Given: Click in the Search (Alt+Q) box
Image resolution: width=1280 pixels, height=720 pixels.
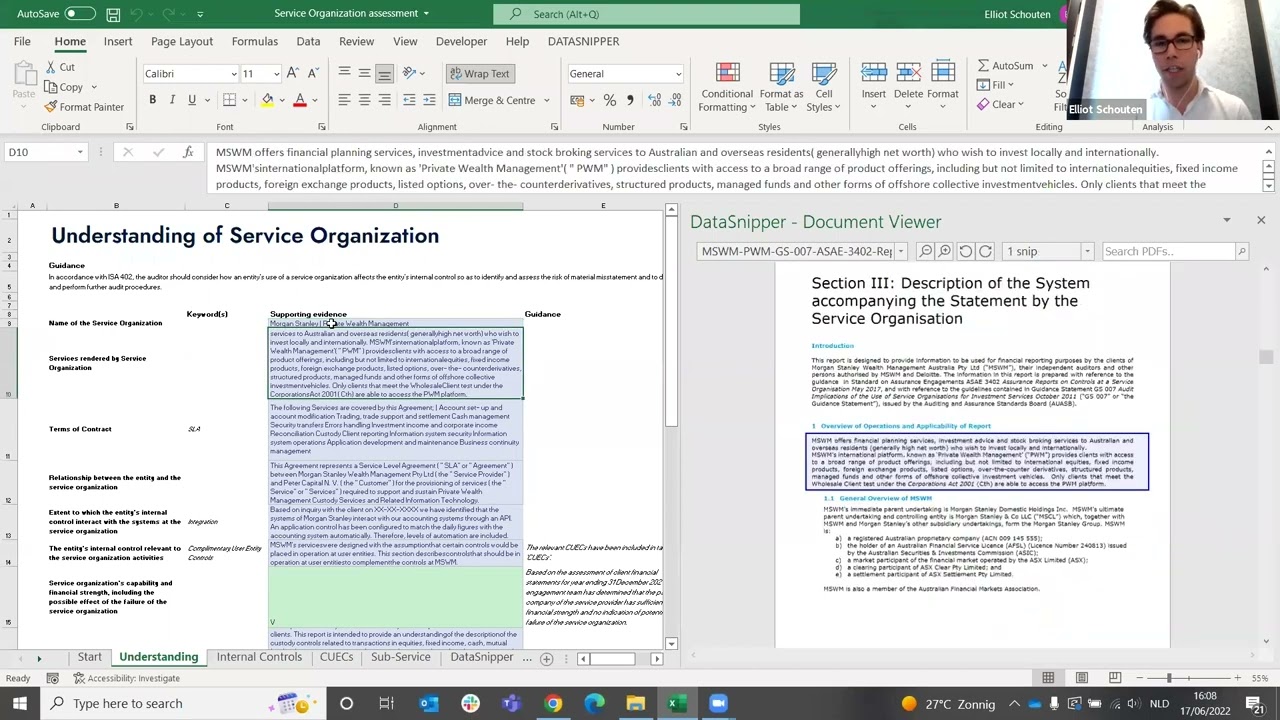Looking at the screenshot, I should tap(646, 14).
